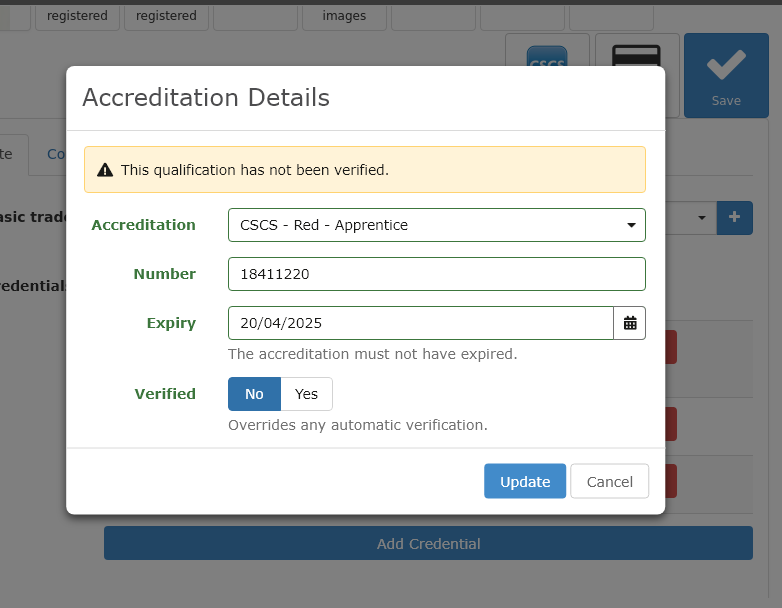Open the Accreditation dropdown

tap(437, 225)
